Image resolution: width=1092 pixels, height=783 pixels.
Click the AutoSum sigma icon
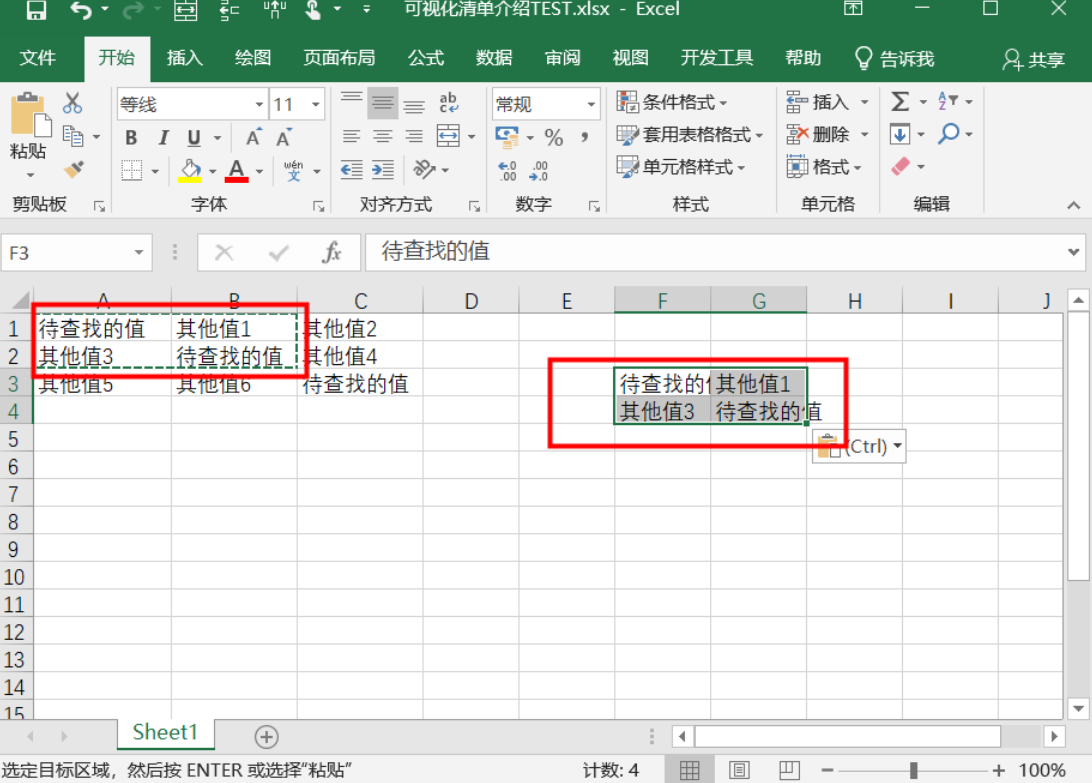900,102
